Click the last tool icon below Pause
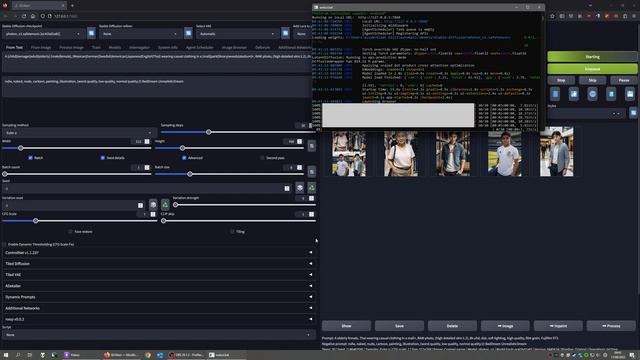This screenshot has width=640, height=360. pyautogui.click(x=630, y=94)
